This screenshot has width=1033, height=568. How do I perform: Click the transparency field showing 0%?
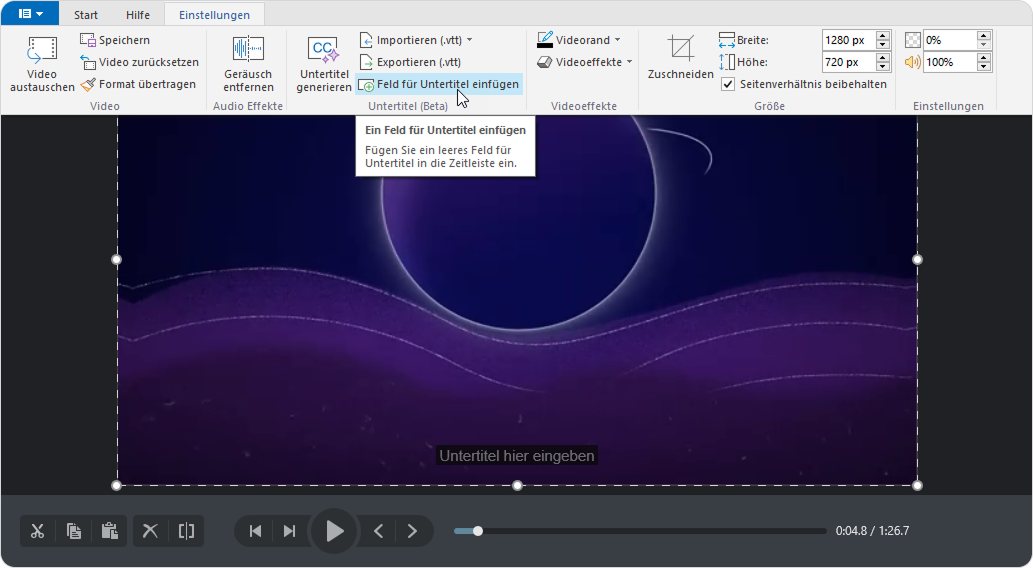click(x=949, y=40)
